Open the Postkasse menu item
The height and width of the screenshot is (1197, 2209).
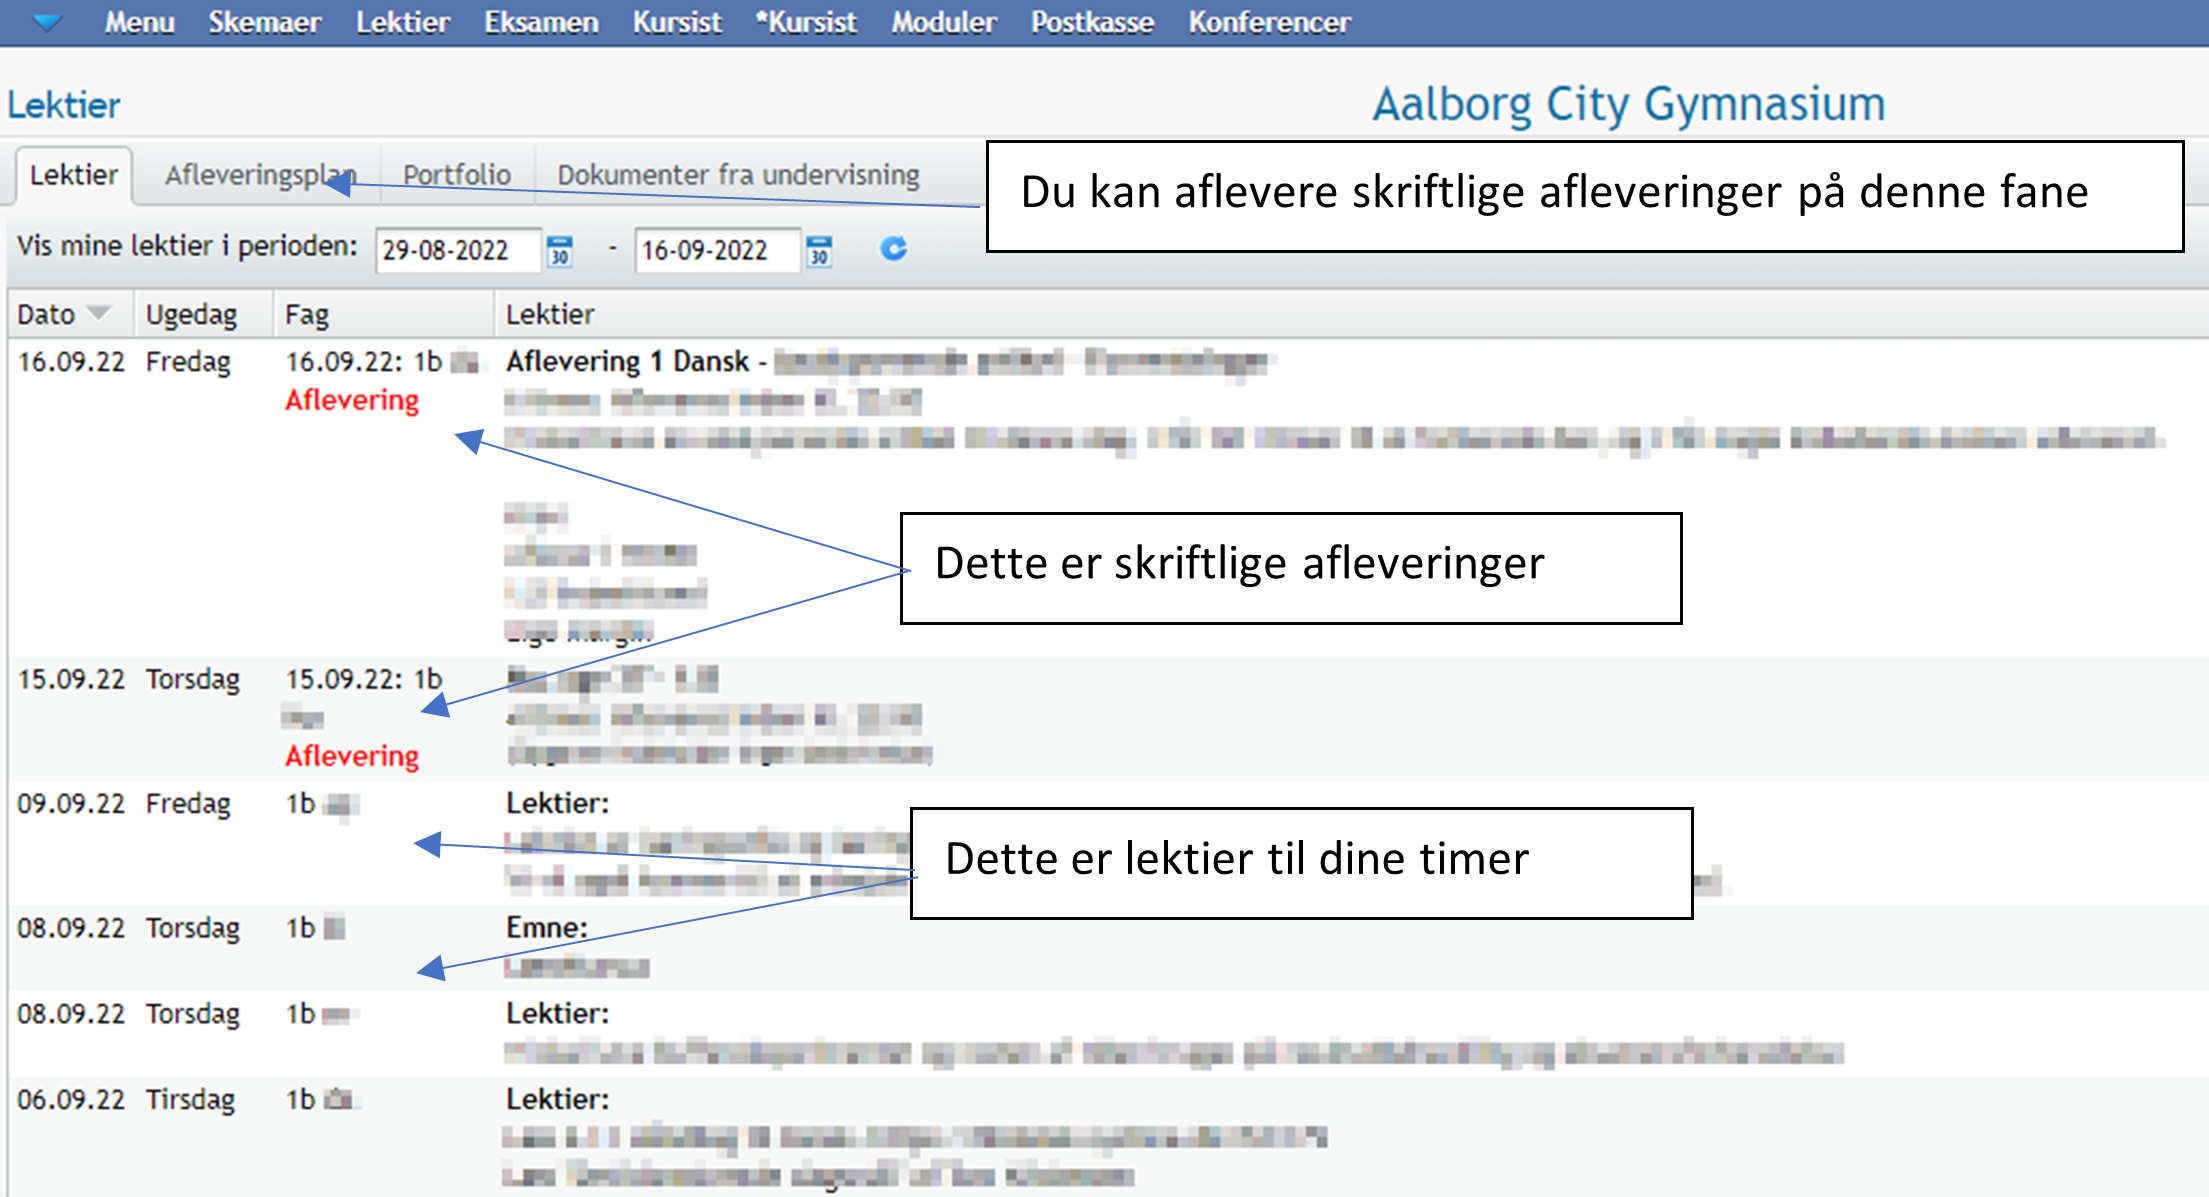(x=1092, y=22)
